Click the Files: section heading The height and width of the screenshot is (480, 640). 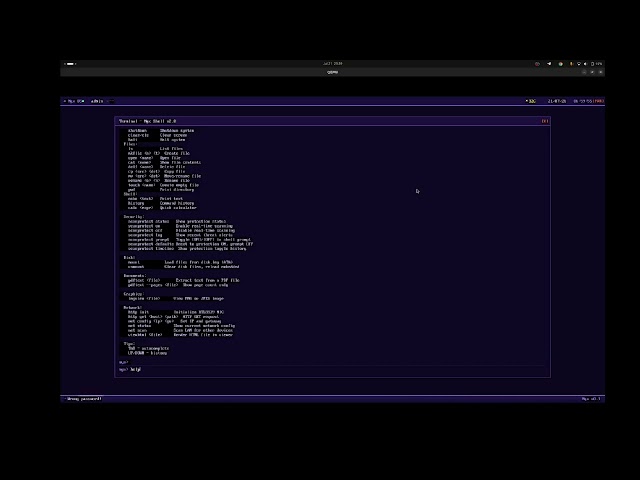[x=130, y=144]
